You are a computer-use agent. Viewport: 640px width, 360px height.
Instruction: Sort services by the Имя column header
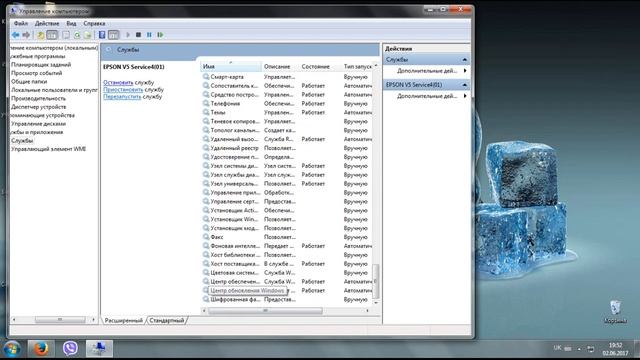pyautogui.click(x=231, y=67)
